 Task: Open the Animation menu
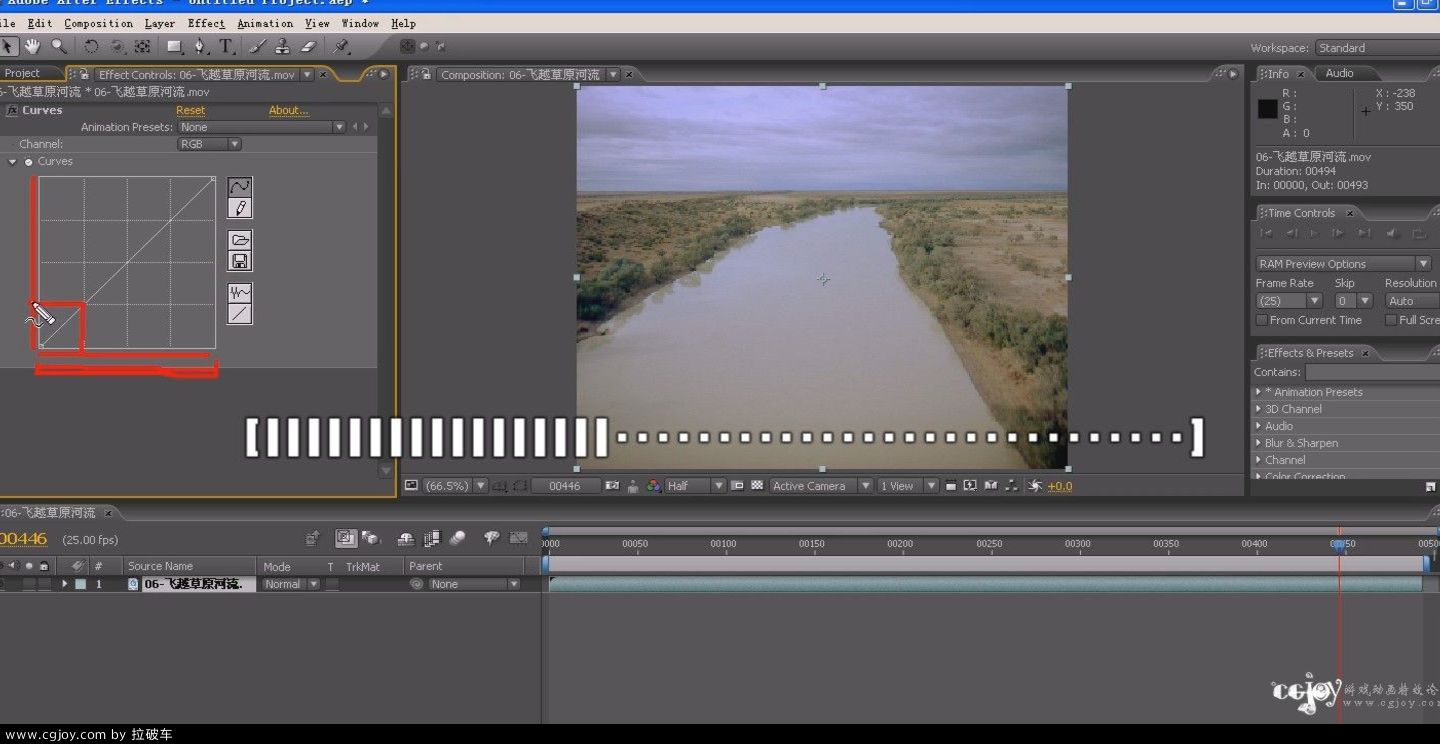(265, 23)
